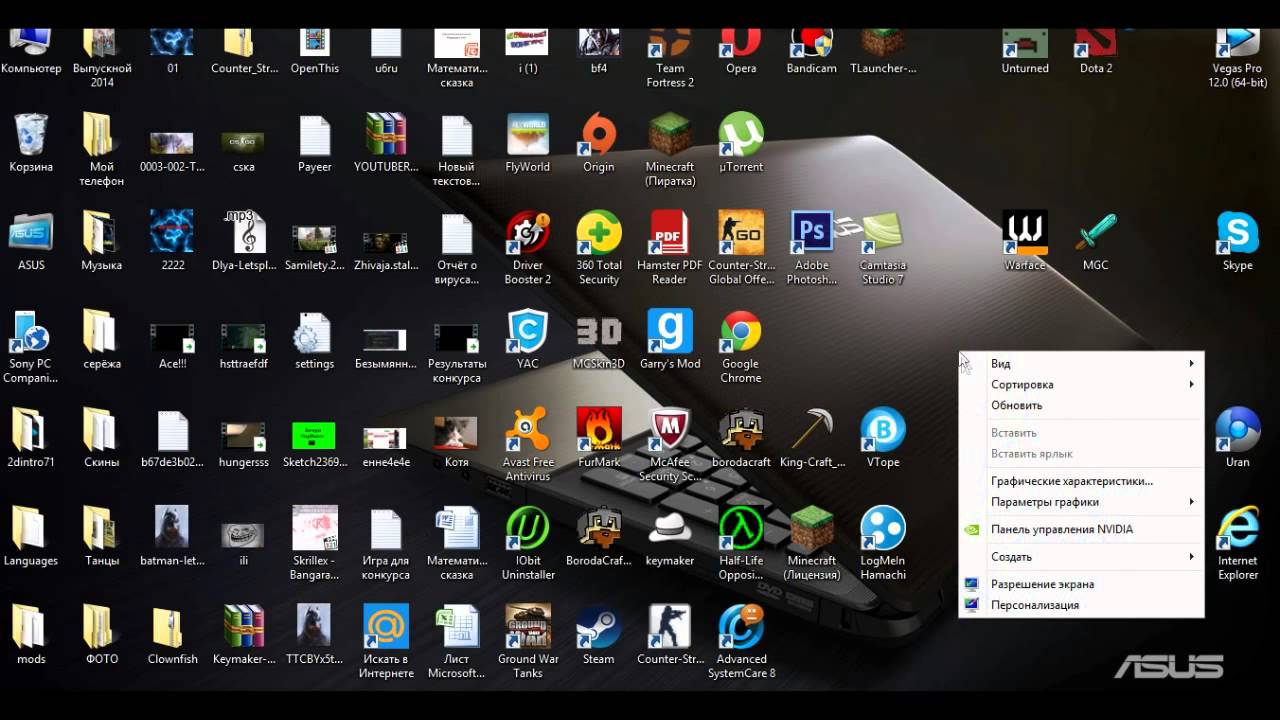This screenshot has height=720, width=1280.
Task: Select the TLauncher shortcut
Action: (883, 50)
